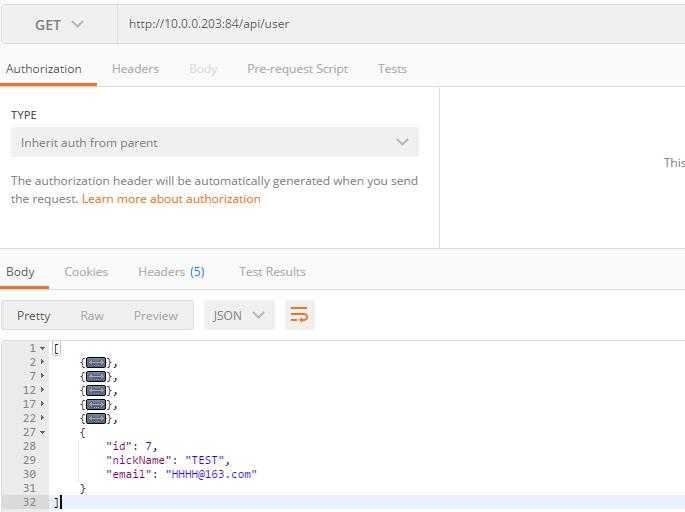Screen dimensions: 685x512
Task: Open the Test Results tab
Action: click(272, 272)
